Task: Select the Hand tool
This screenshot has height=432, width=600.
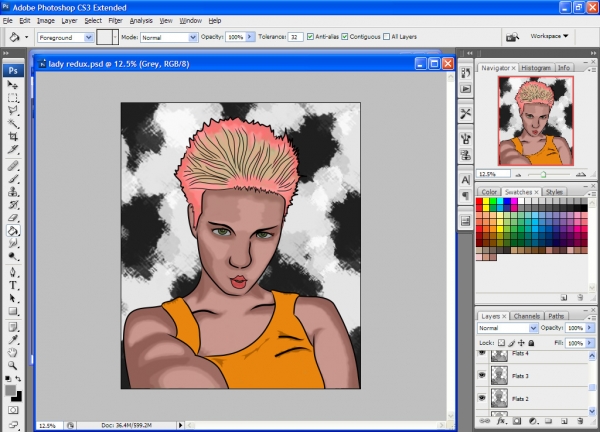Action: click(13, 352)
